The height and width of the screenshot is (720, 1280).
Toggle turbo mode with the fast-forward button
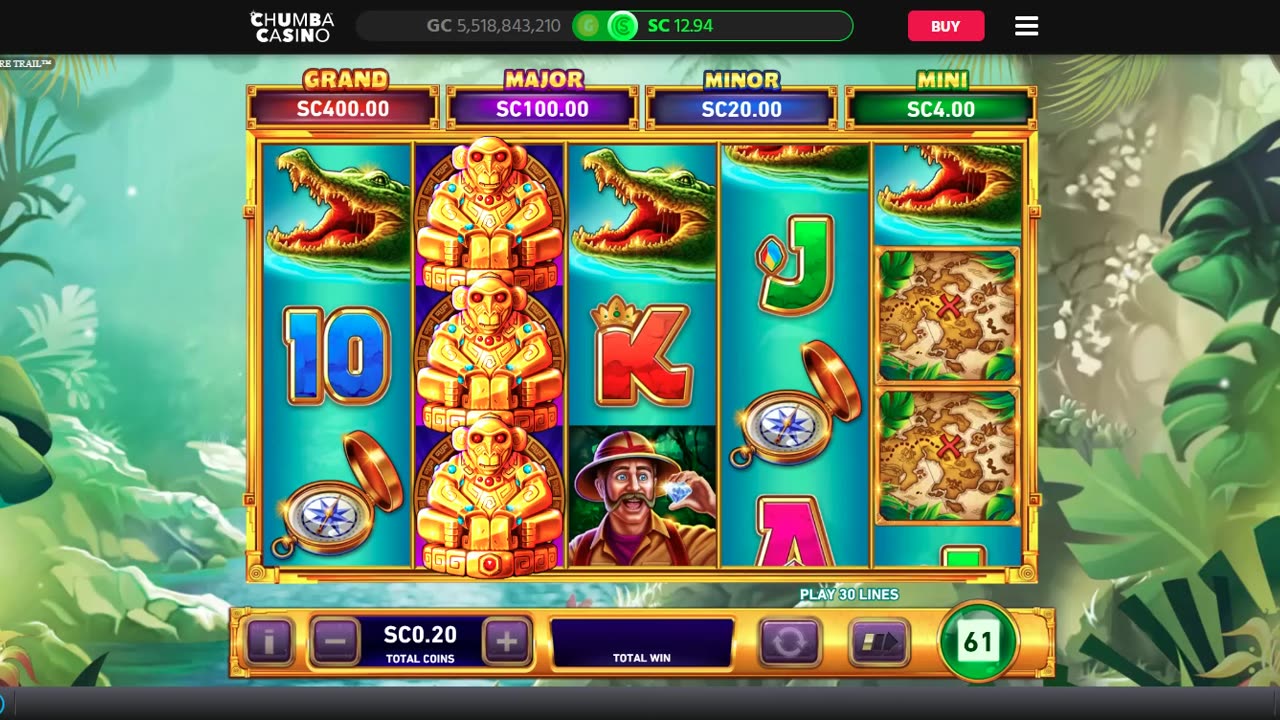[x=879, y=641]
